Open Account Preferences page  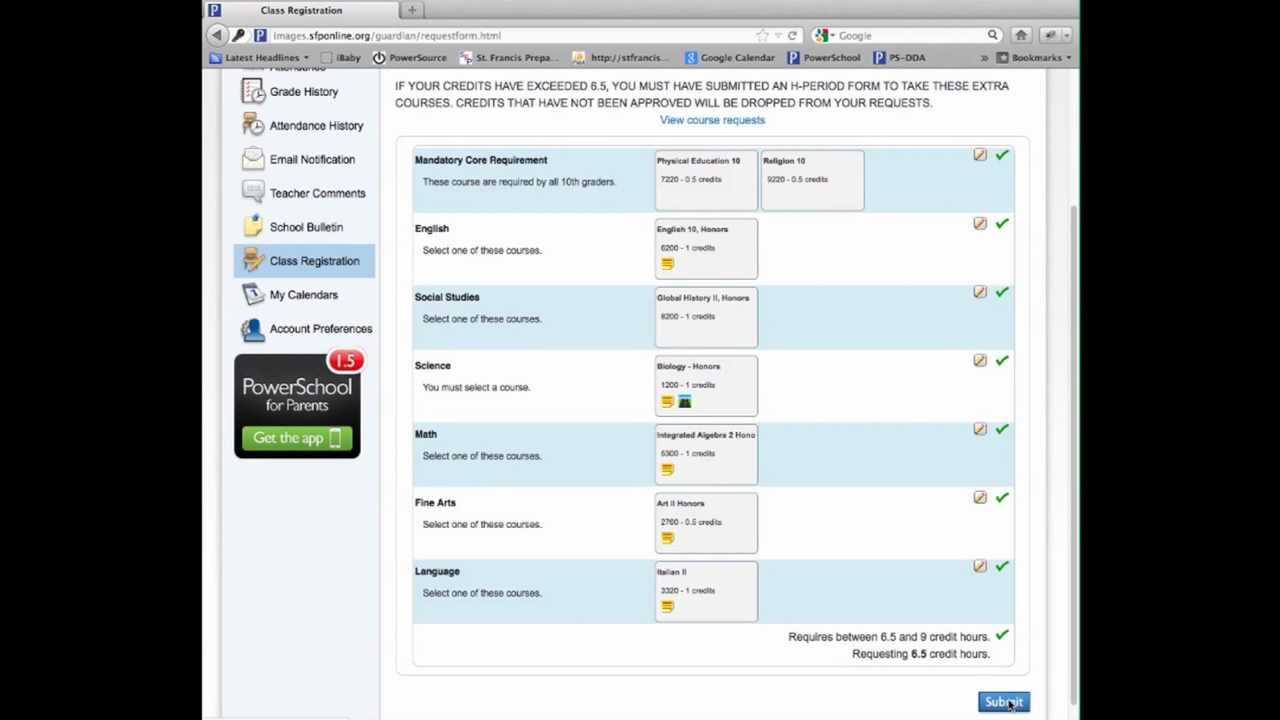321,329
